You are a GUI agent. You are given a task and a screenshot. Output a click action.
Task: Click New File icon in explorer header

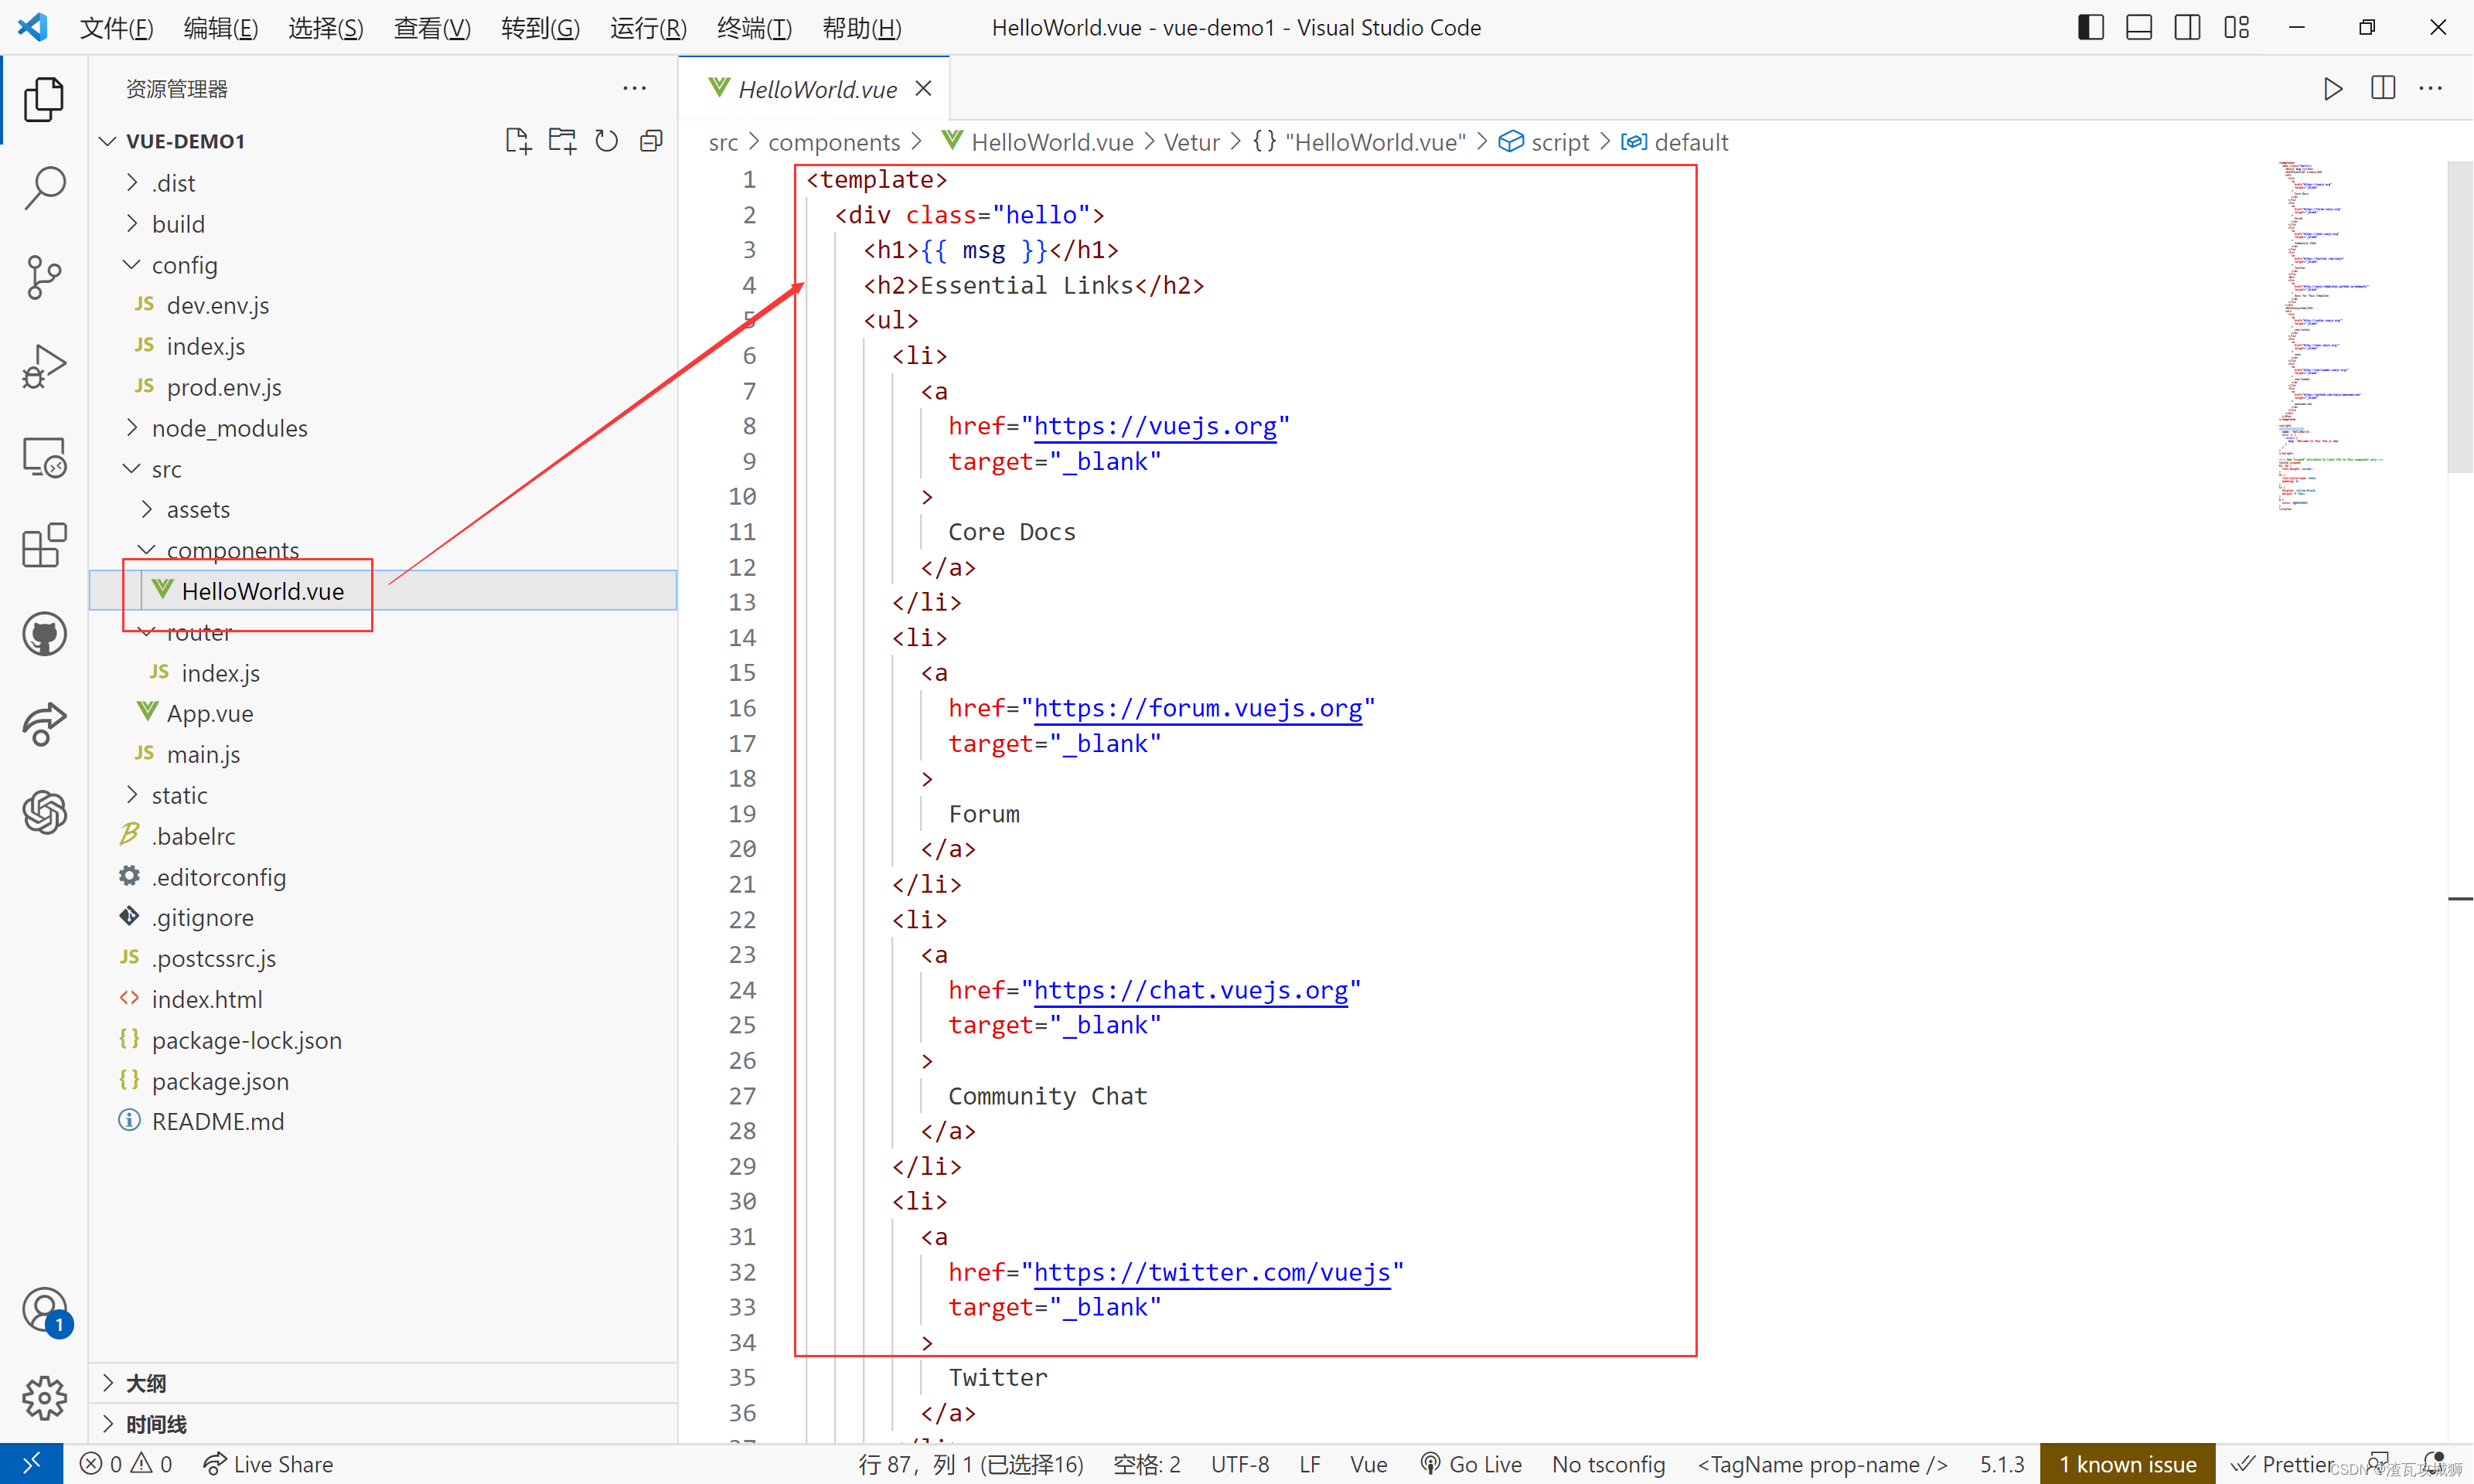click(517, 141)
